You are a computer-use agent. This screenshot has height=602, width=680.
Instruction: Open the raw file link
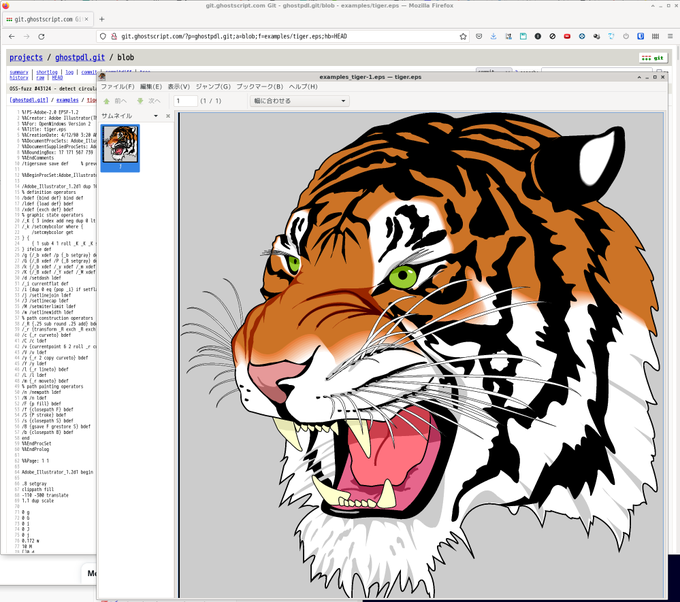point(40,78)
